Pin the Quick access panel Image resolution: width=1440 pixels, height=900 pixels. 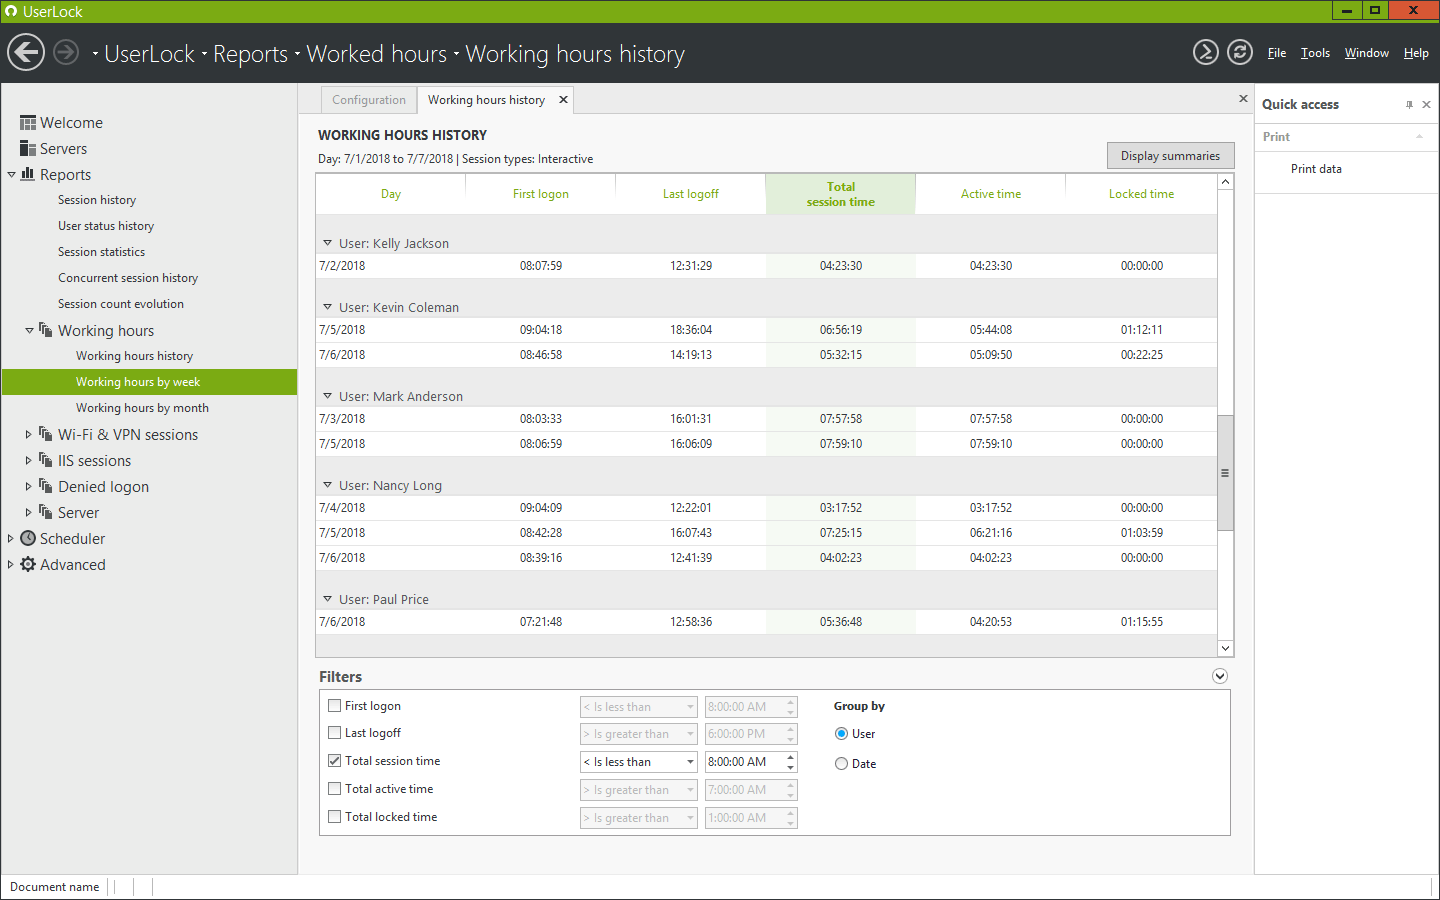1409,104
